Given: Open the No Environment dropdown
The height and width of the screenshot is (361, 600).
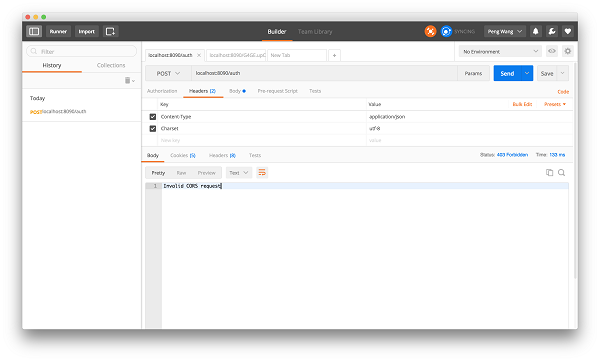Looking at the screenshot, I should (500, 51).
